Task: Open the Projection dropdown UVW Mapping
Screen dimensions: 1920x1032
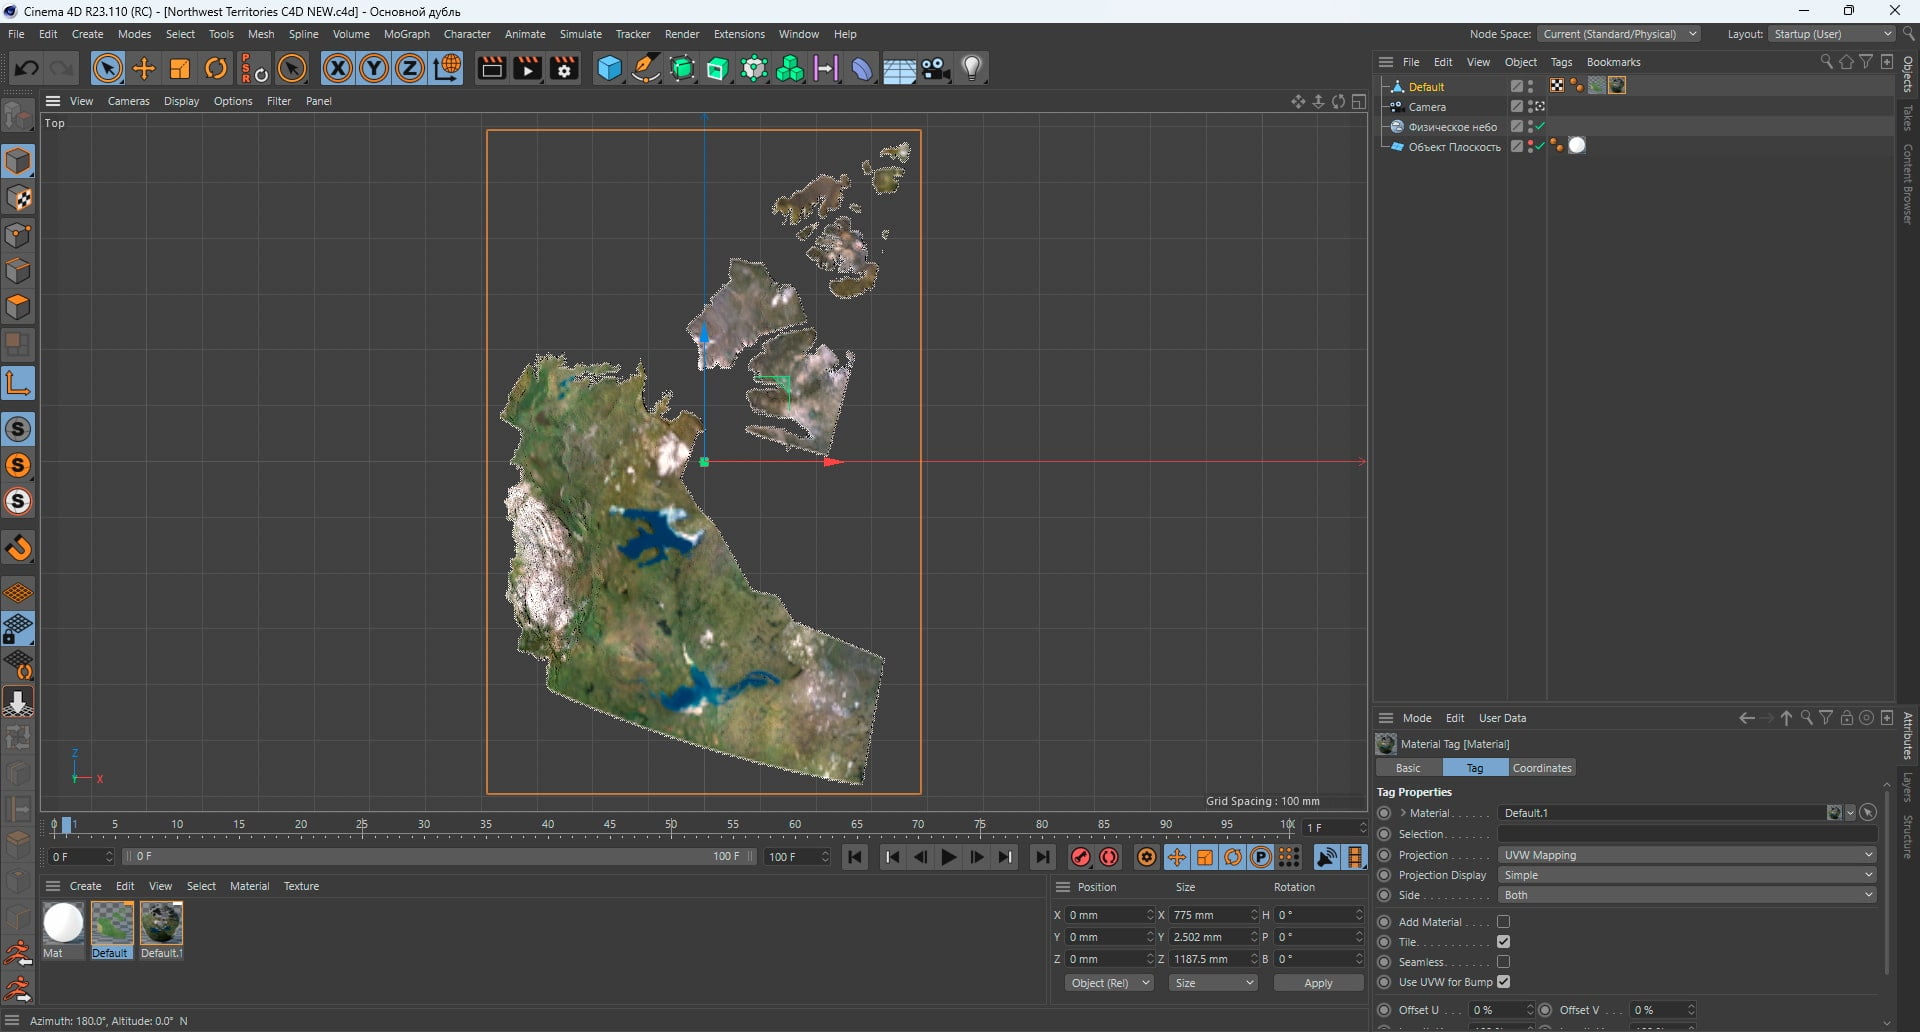Action: (1687, 855)
